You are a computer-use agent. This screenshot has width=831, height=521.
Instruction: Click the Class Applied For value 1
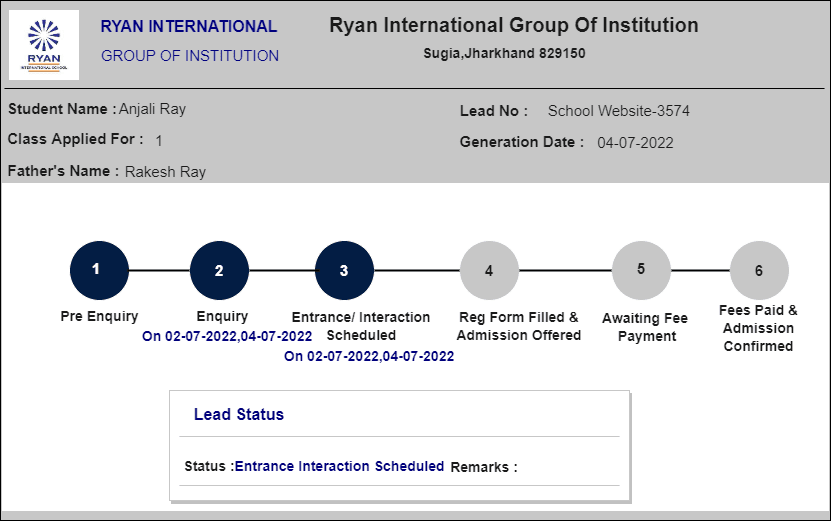tap(159, 141)
